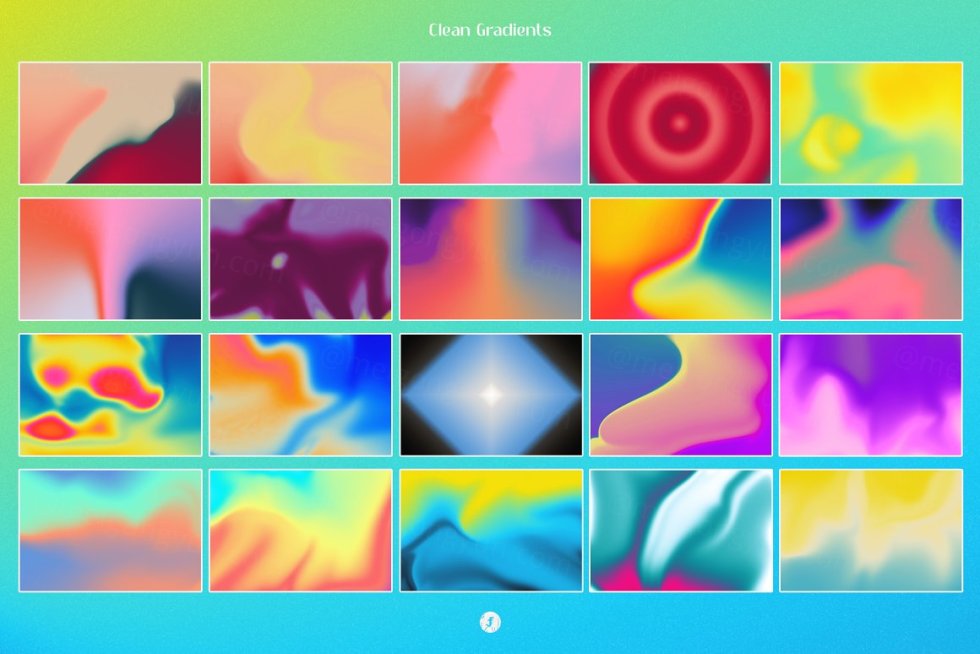Select the red concentric circles gradient
The image size is (980, 654).
tap(680, 123)
